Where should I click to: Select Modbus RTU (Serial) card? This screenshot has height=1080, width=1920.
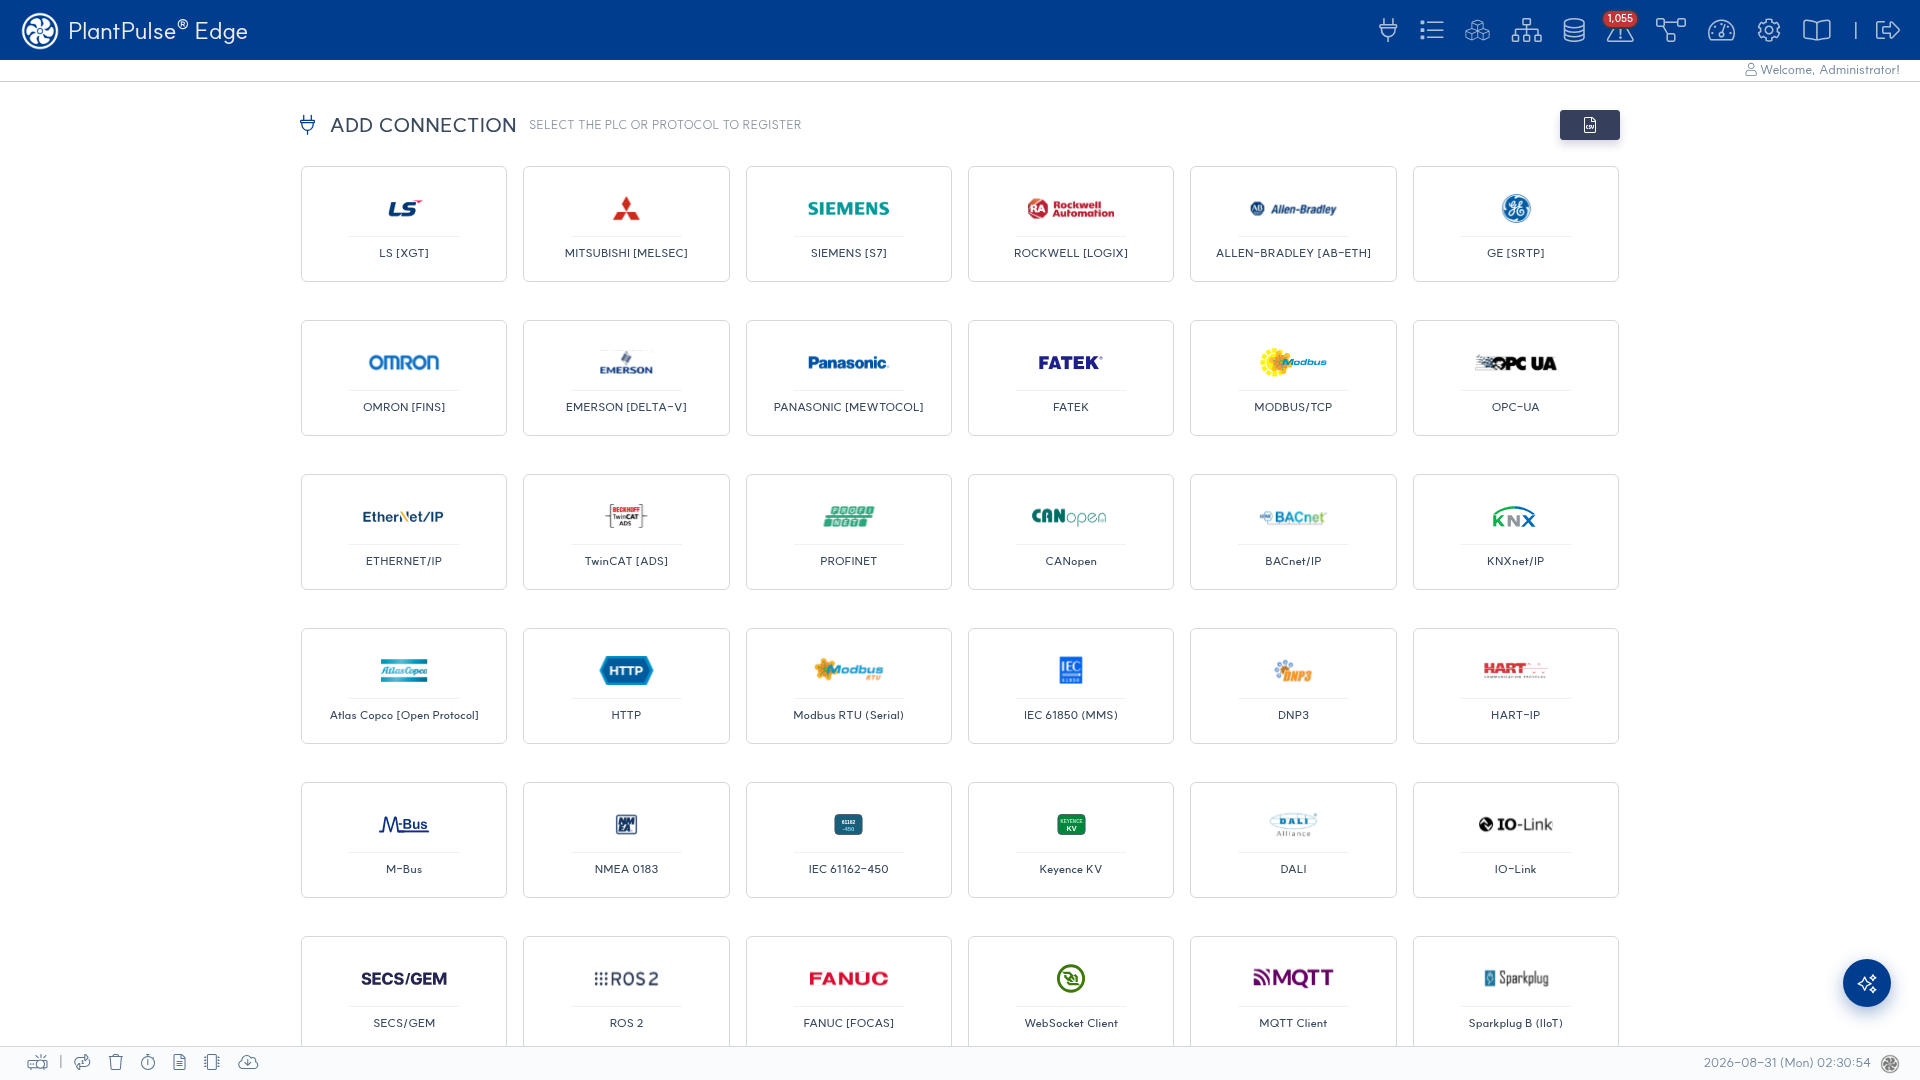pyautogui.click(x=849, y=686)
